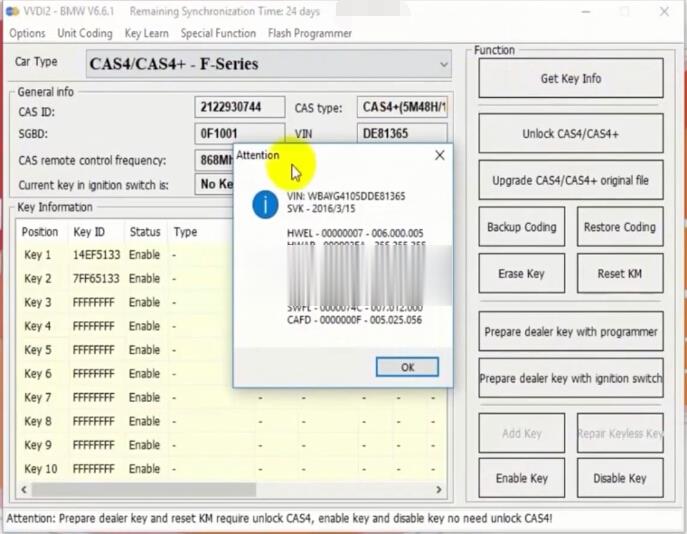The width and height of the screenshot is (687, 534).
Task: Click the CAS type field
Action: [402, 107]
